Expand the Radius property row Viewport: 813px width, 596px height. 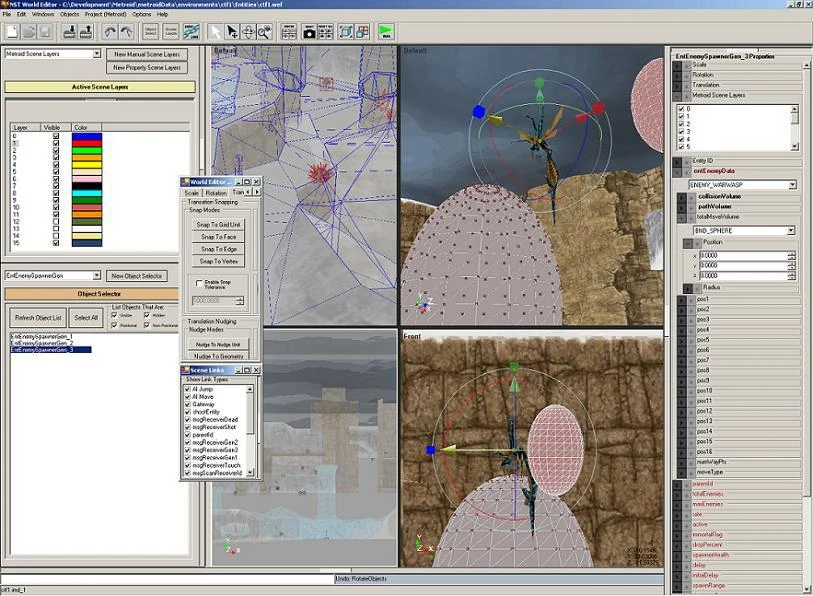point(688,288)
